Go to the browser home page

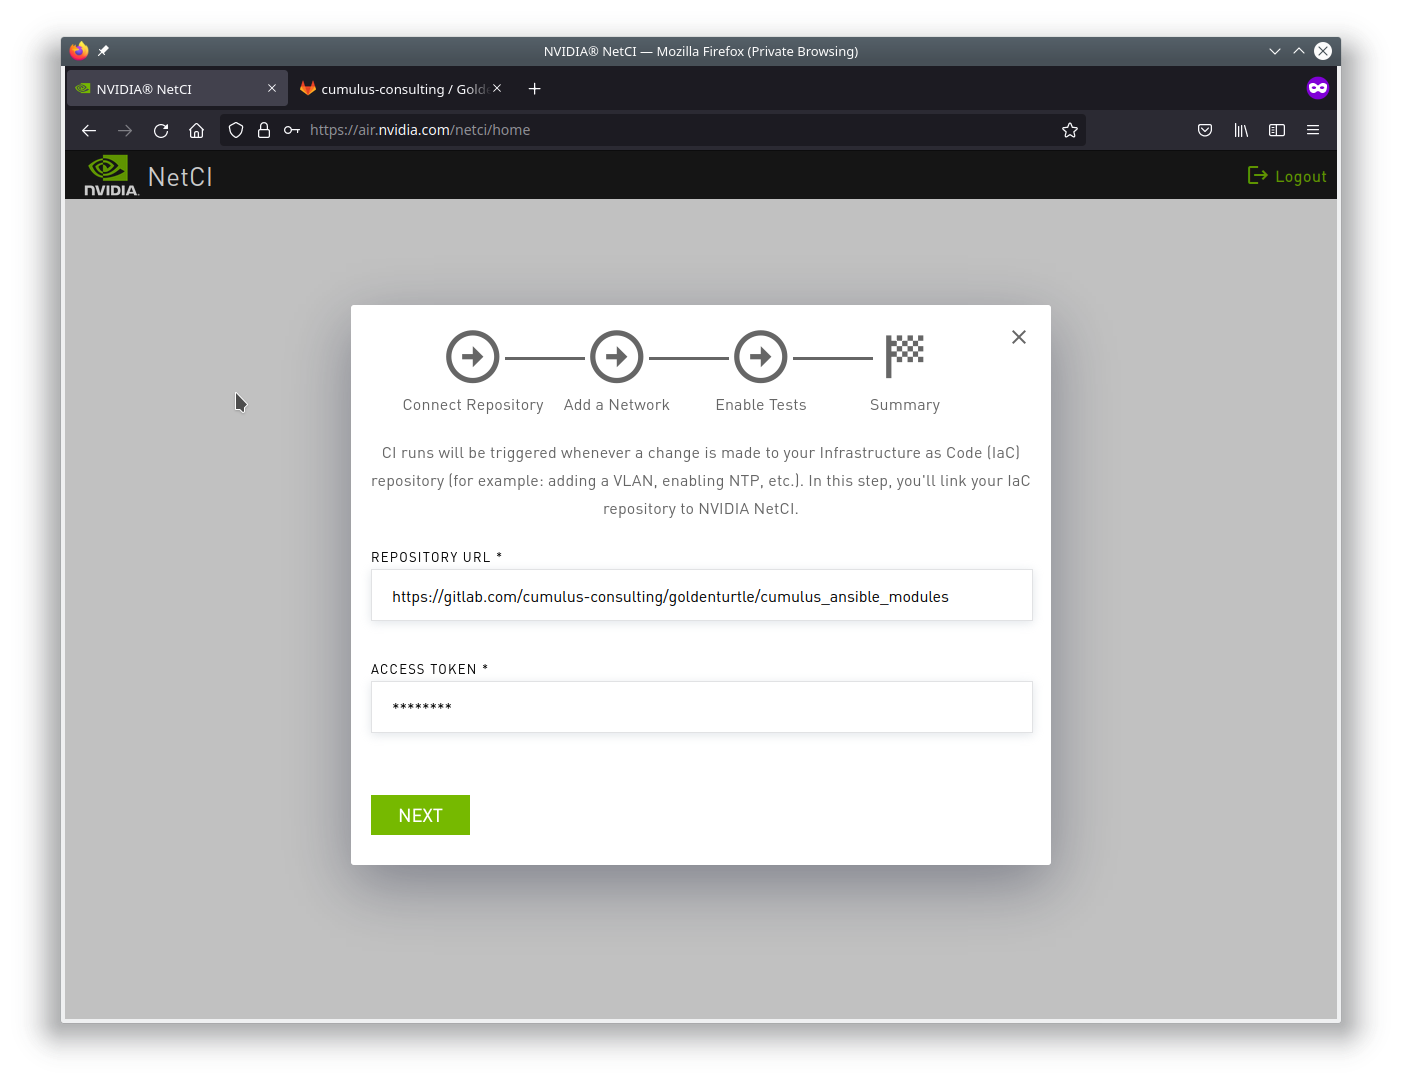[x=197, y=130]
